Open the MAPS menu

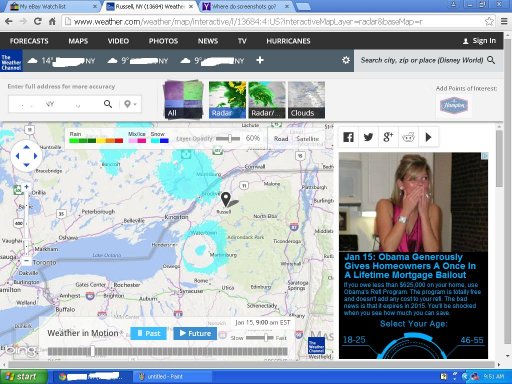pyautogui.click(x=78, y=41)
